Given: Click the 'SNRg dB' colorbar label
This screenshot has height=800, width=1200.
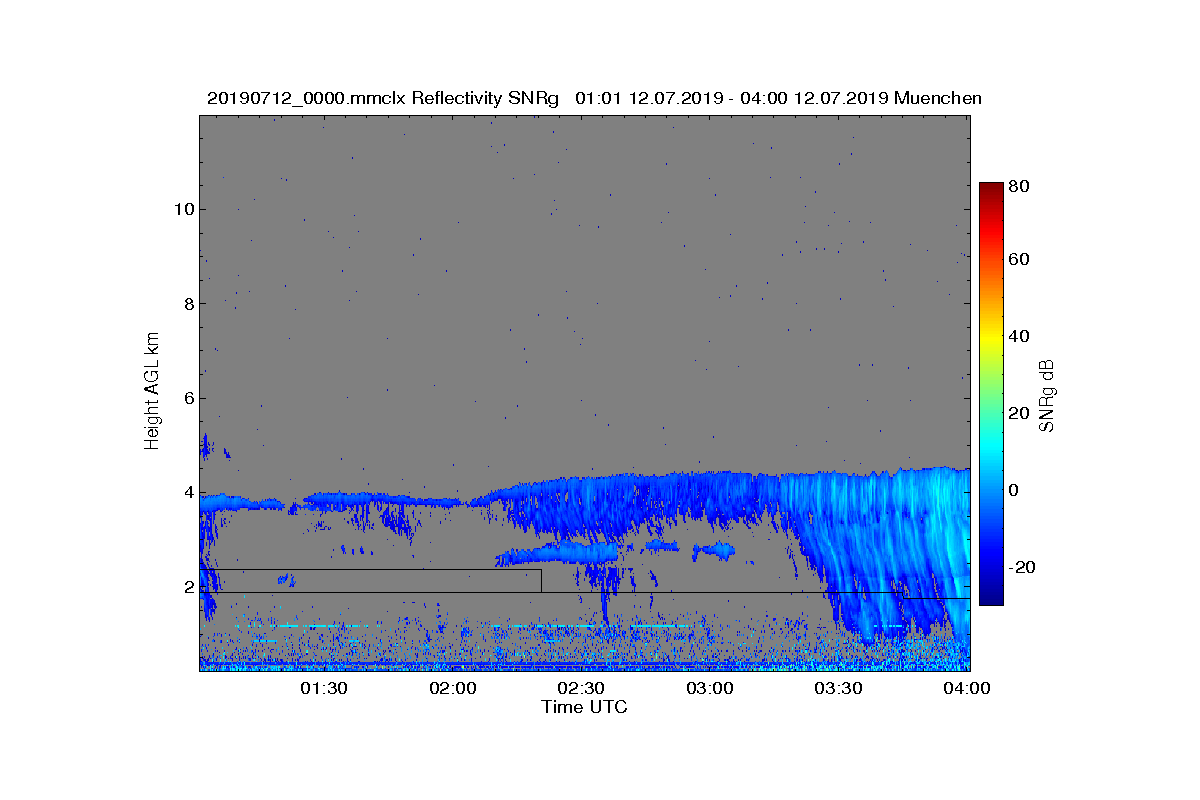Looking at the screenshot, I should point(1047,395).
